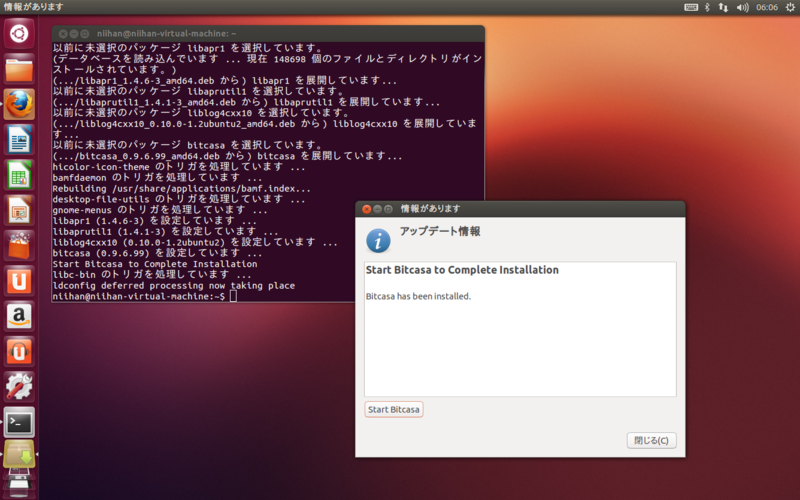Open the session gear menu
This screenshot has width=800, height=500.
[x=790, y=7]
